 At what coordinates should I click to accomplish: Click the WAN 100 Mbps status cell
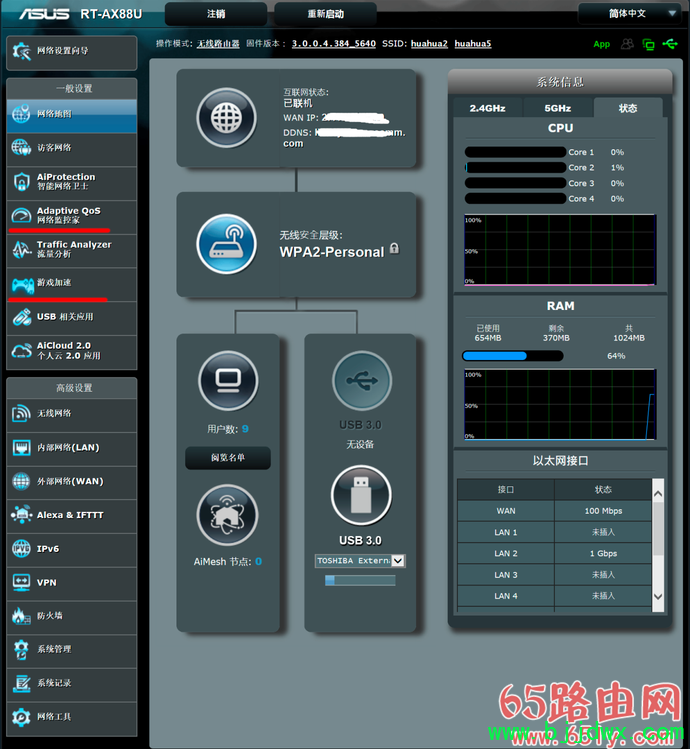[x=603, y=511]
